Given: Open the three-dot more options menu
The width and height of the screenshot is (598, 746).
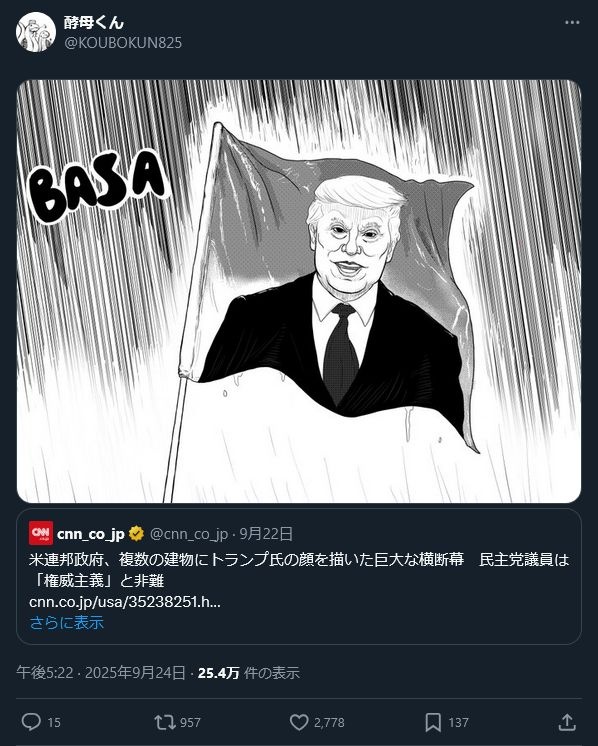Looking at the screenshot, I should 572,23.
